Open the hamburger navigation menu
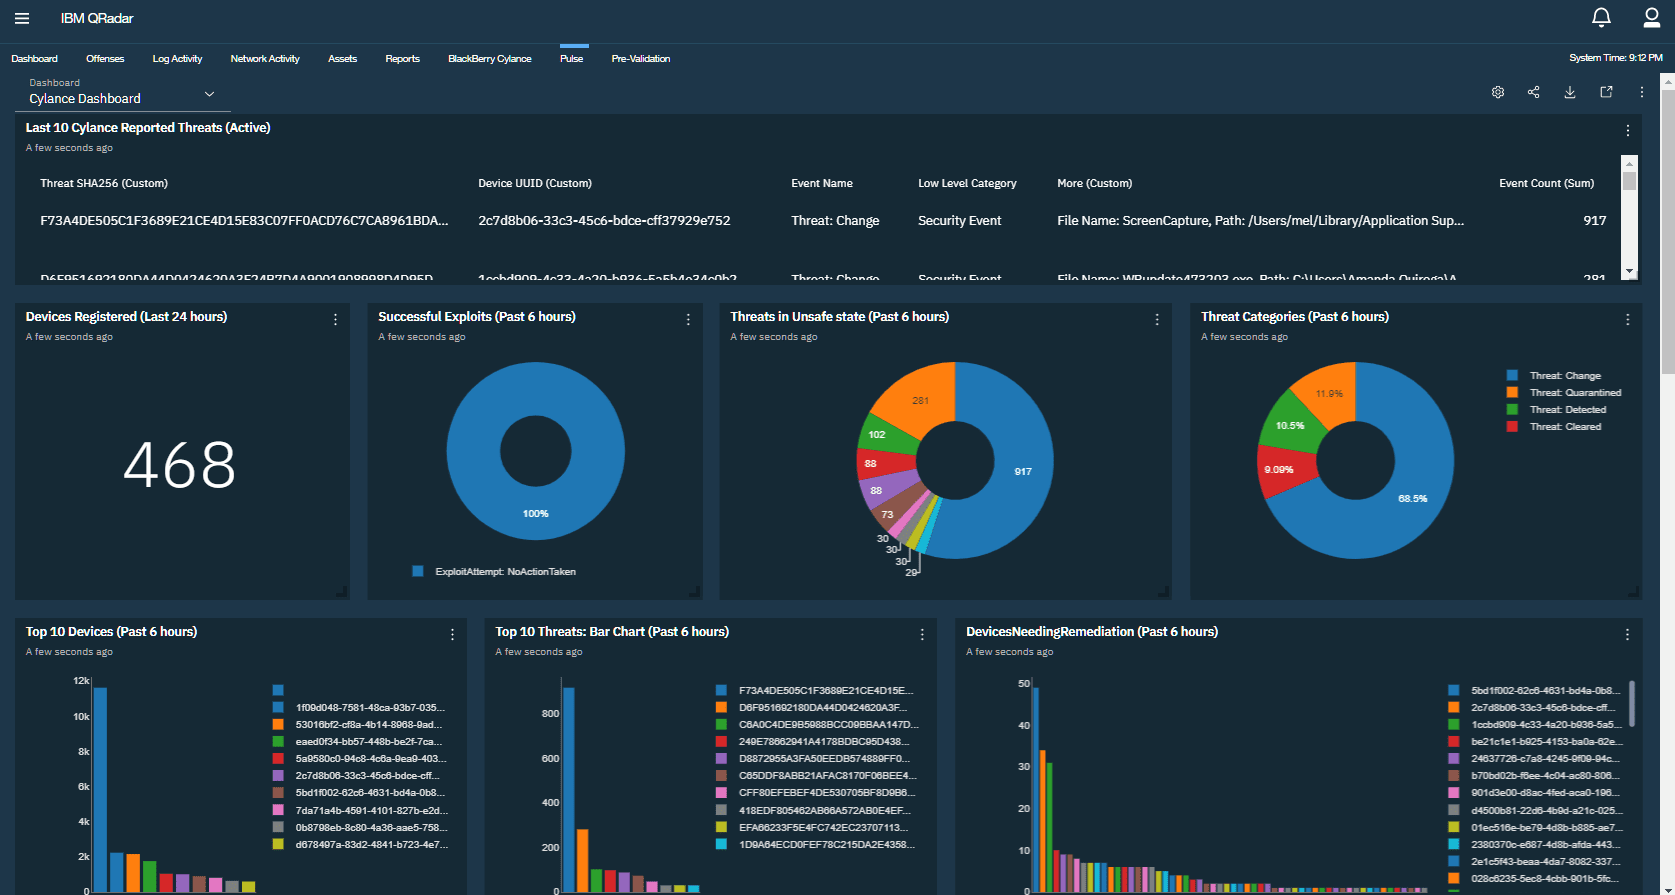This screenshot has height=895, width=1675. 22,18
